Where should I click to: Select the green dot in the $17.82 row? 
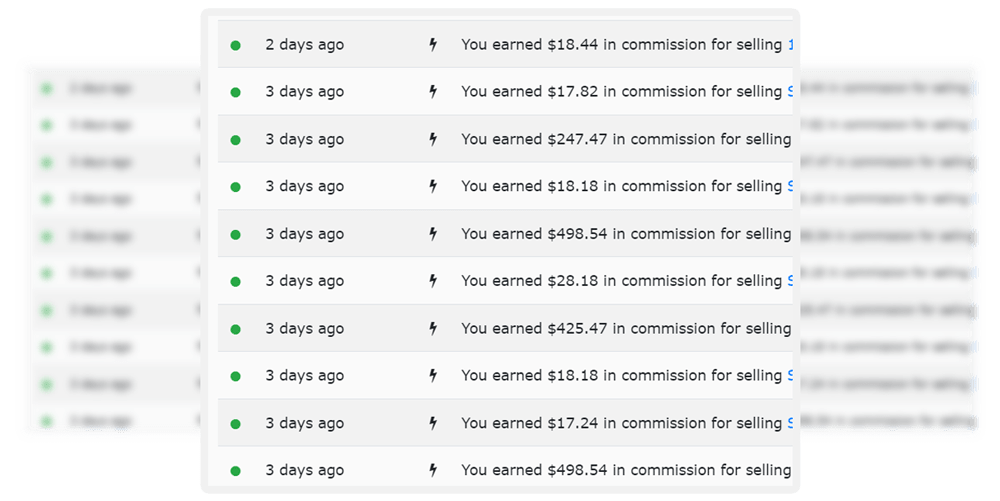[235, 92]
